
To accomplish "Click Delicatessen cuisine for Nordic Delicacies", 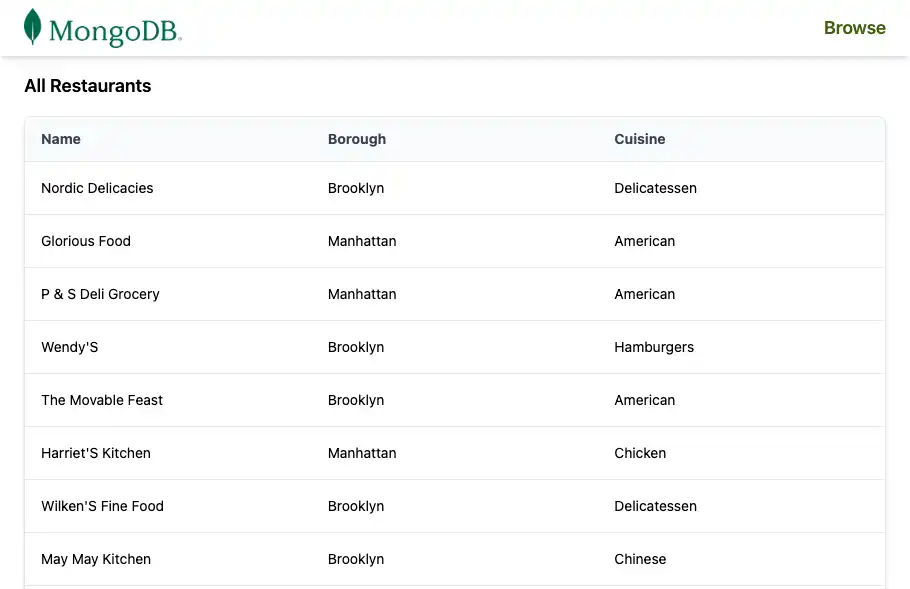I will pyautogui.click(x=655, y=188).
